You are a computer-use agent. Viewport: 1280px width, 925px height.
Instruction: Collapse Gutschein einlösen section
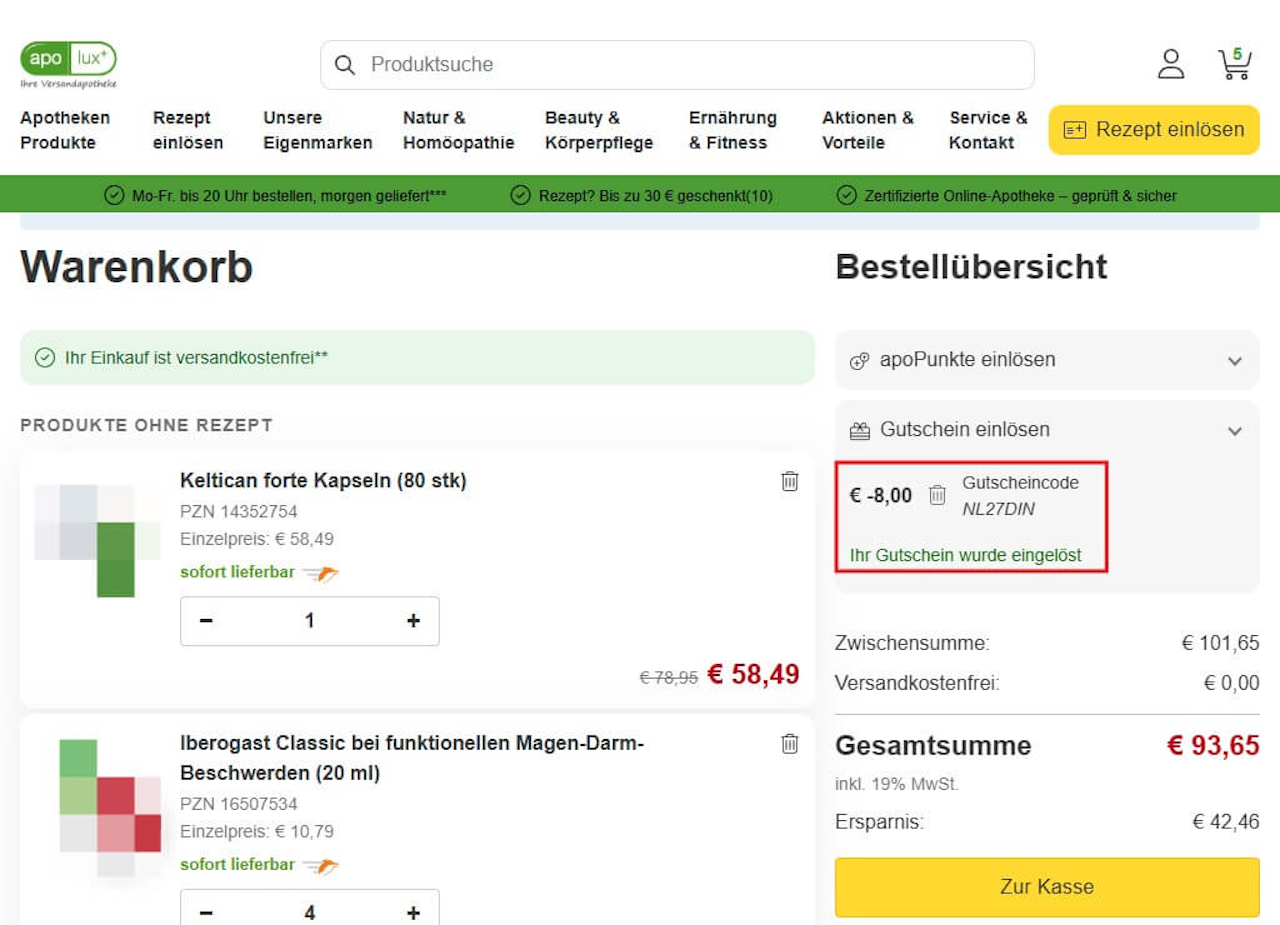(x=1047, y=430)
